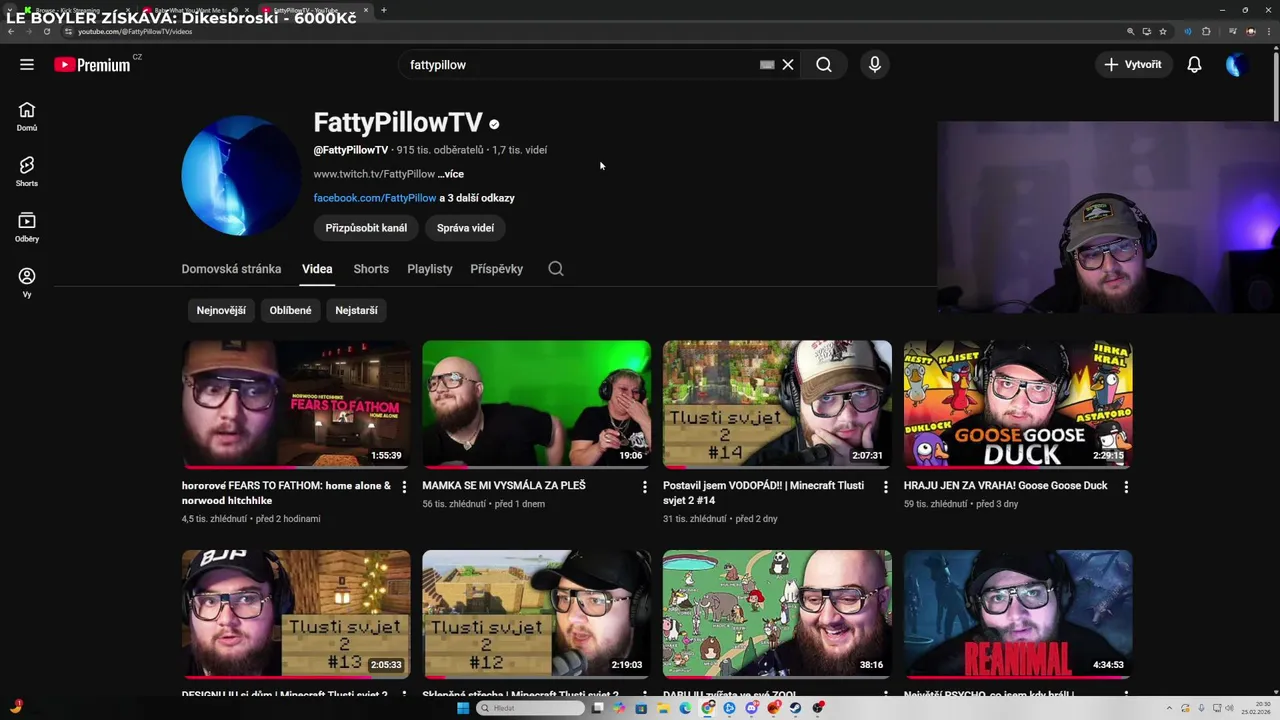The height and width of the screenshot is (720, 1280).
Task: Open File Explorer from the taskbar
Action: coord(663,708)
